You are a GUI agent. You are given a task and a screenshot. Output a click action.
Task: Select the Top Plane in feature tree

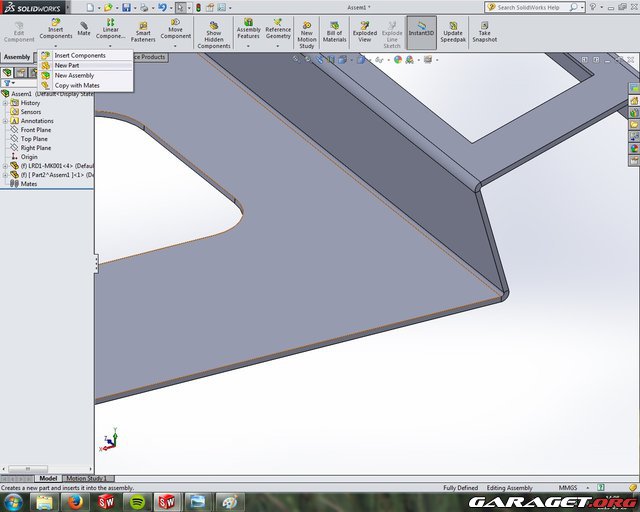[x=35, y=139]
